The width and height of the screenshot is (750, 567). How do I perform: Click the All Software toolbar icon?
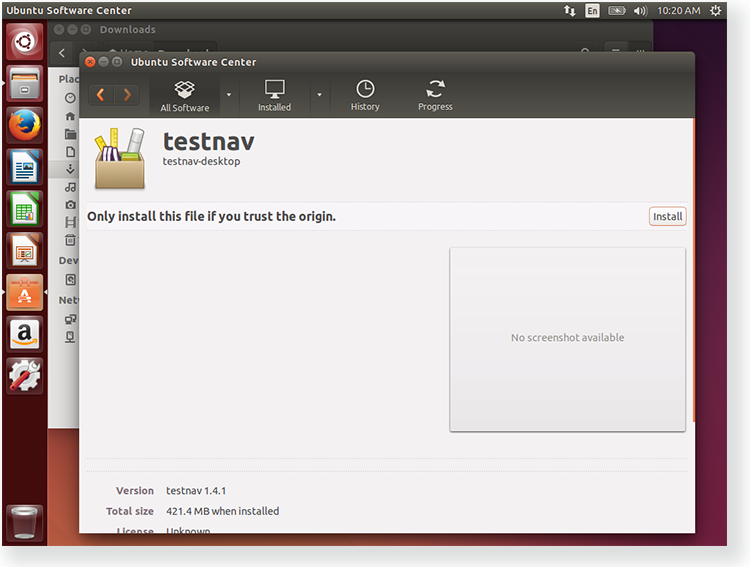pos(184,95)
